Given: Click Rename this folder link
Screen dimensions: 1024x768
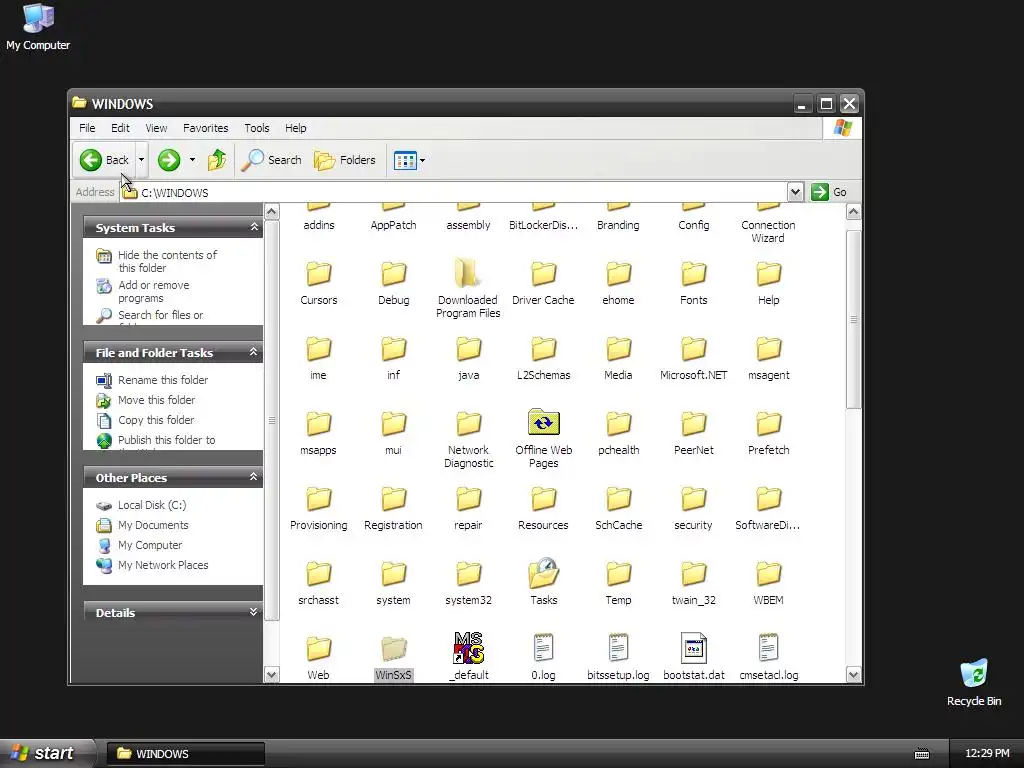Looking at the screenshot, I should point(152,380).
